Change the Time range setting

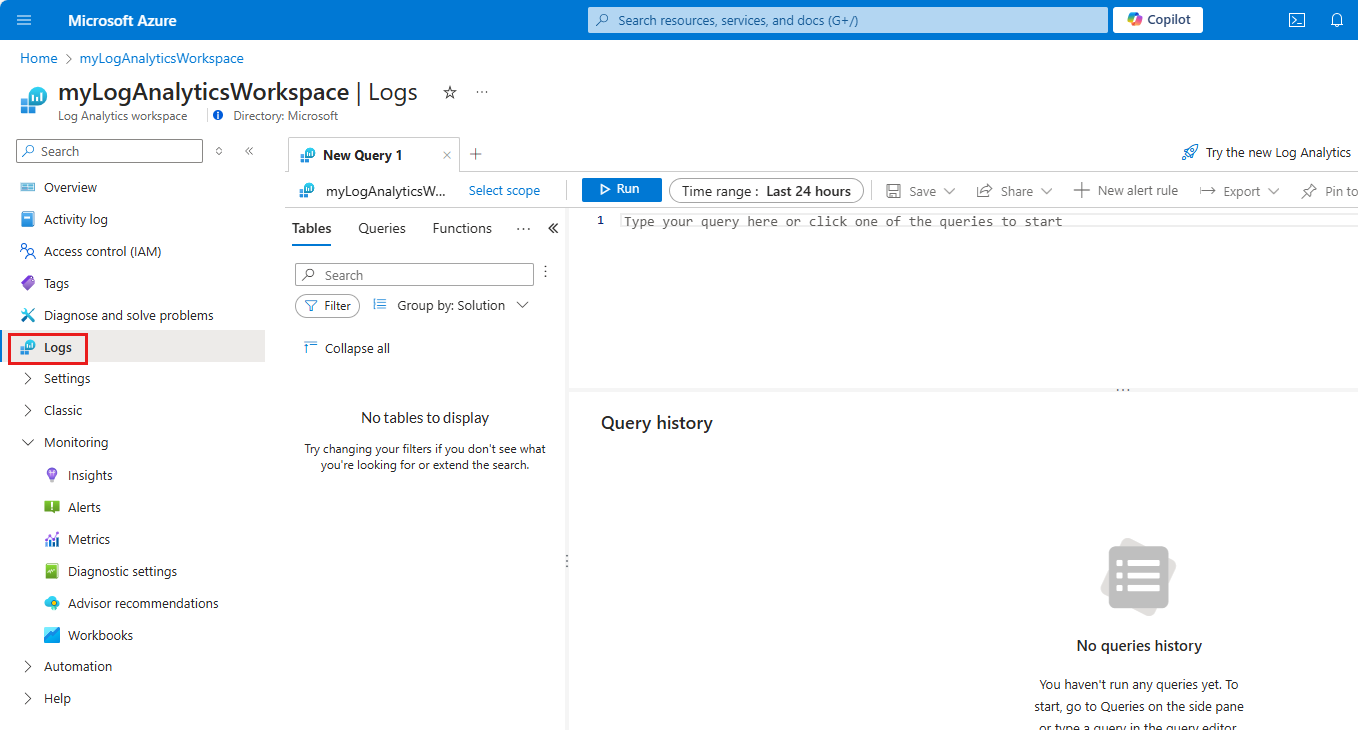766,191
